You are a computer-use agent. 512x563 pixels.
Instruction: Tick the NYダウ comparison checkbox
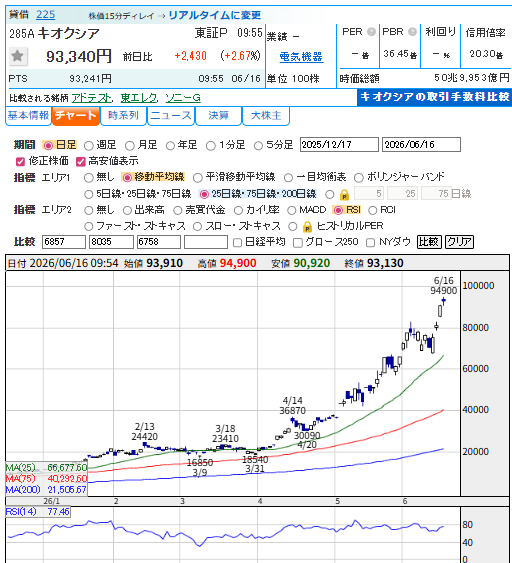pyautogui.click(x=371, y=243)
